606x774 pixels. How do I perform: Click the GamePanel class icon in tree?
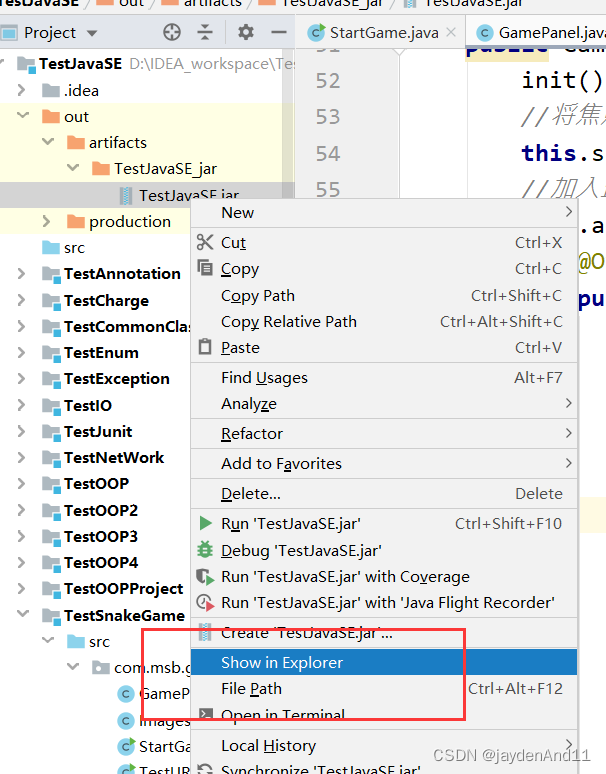click(126, 694)
